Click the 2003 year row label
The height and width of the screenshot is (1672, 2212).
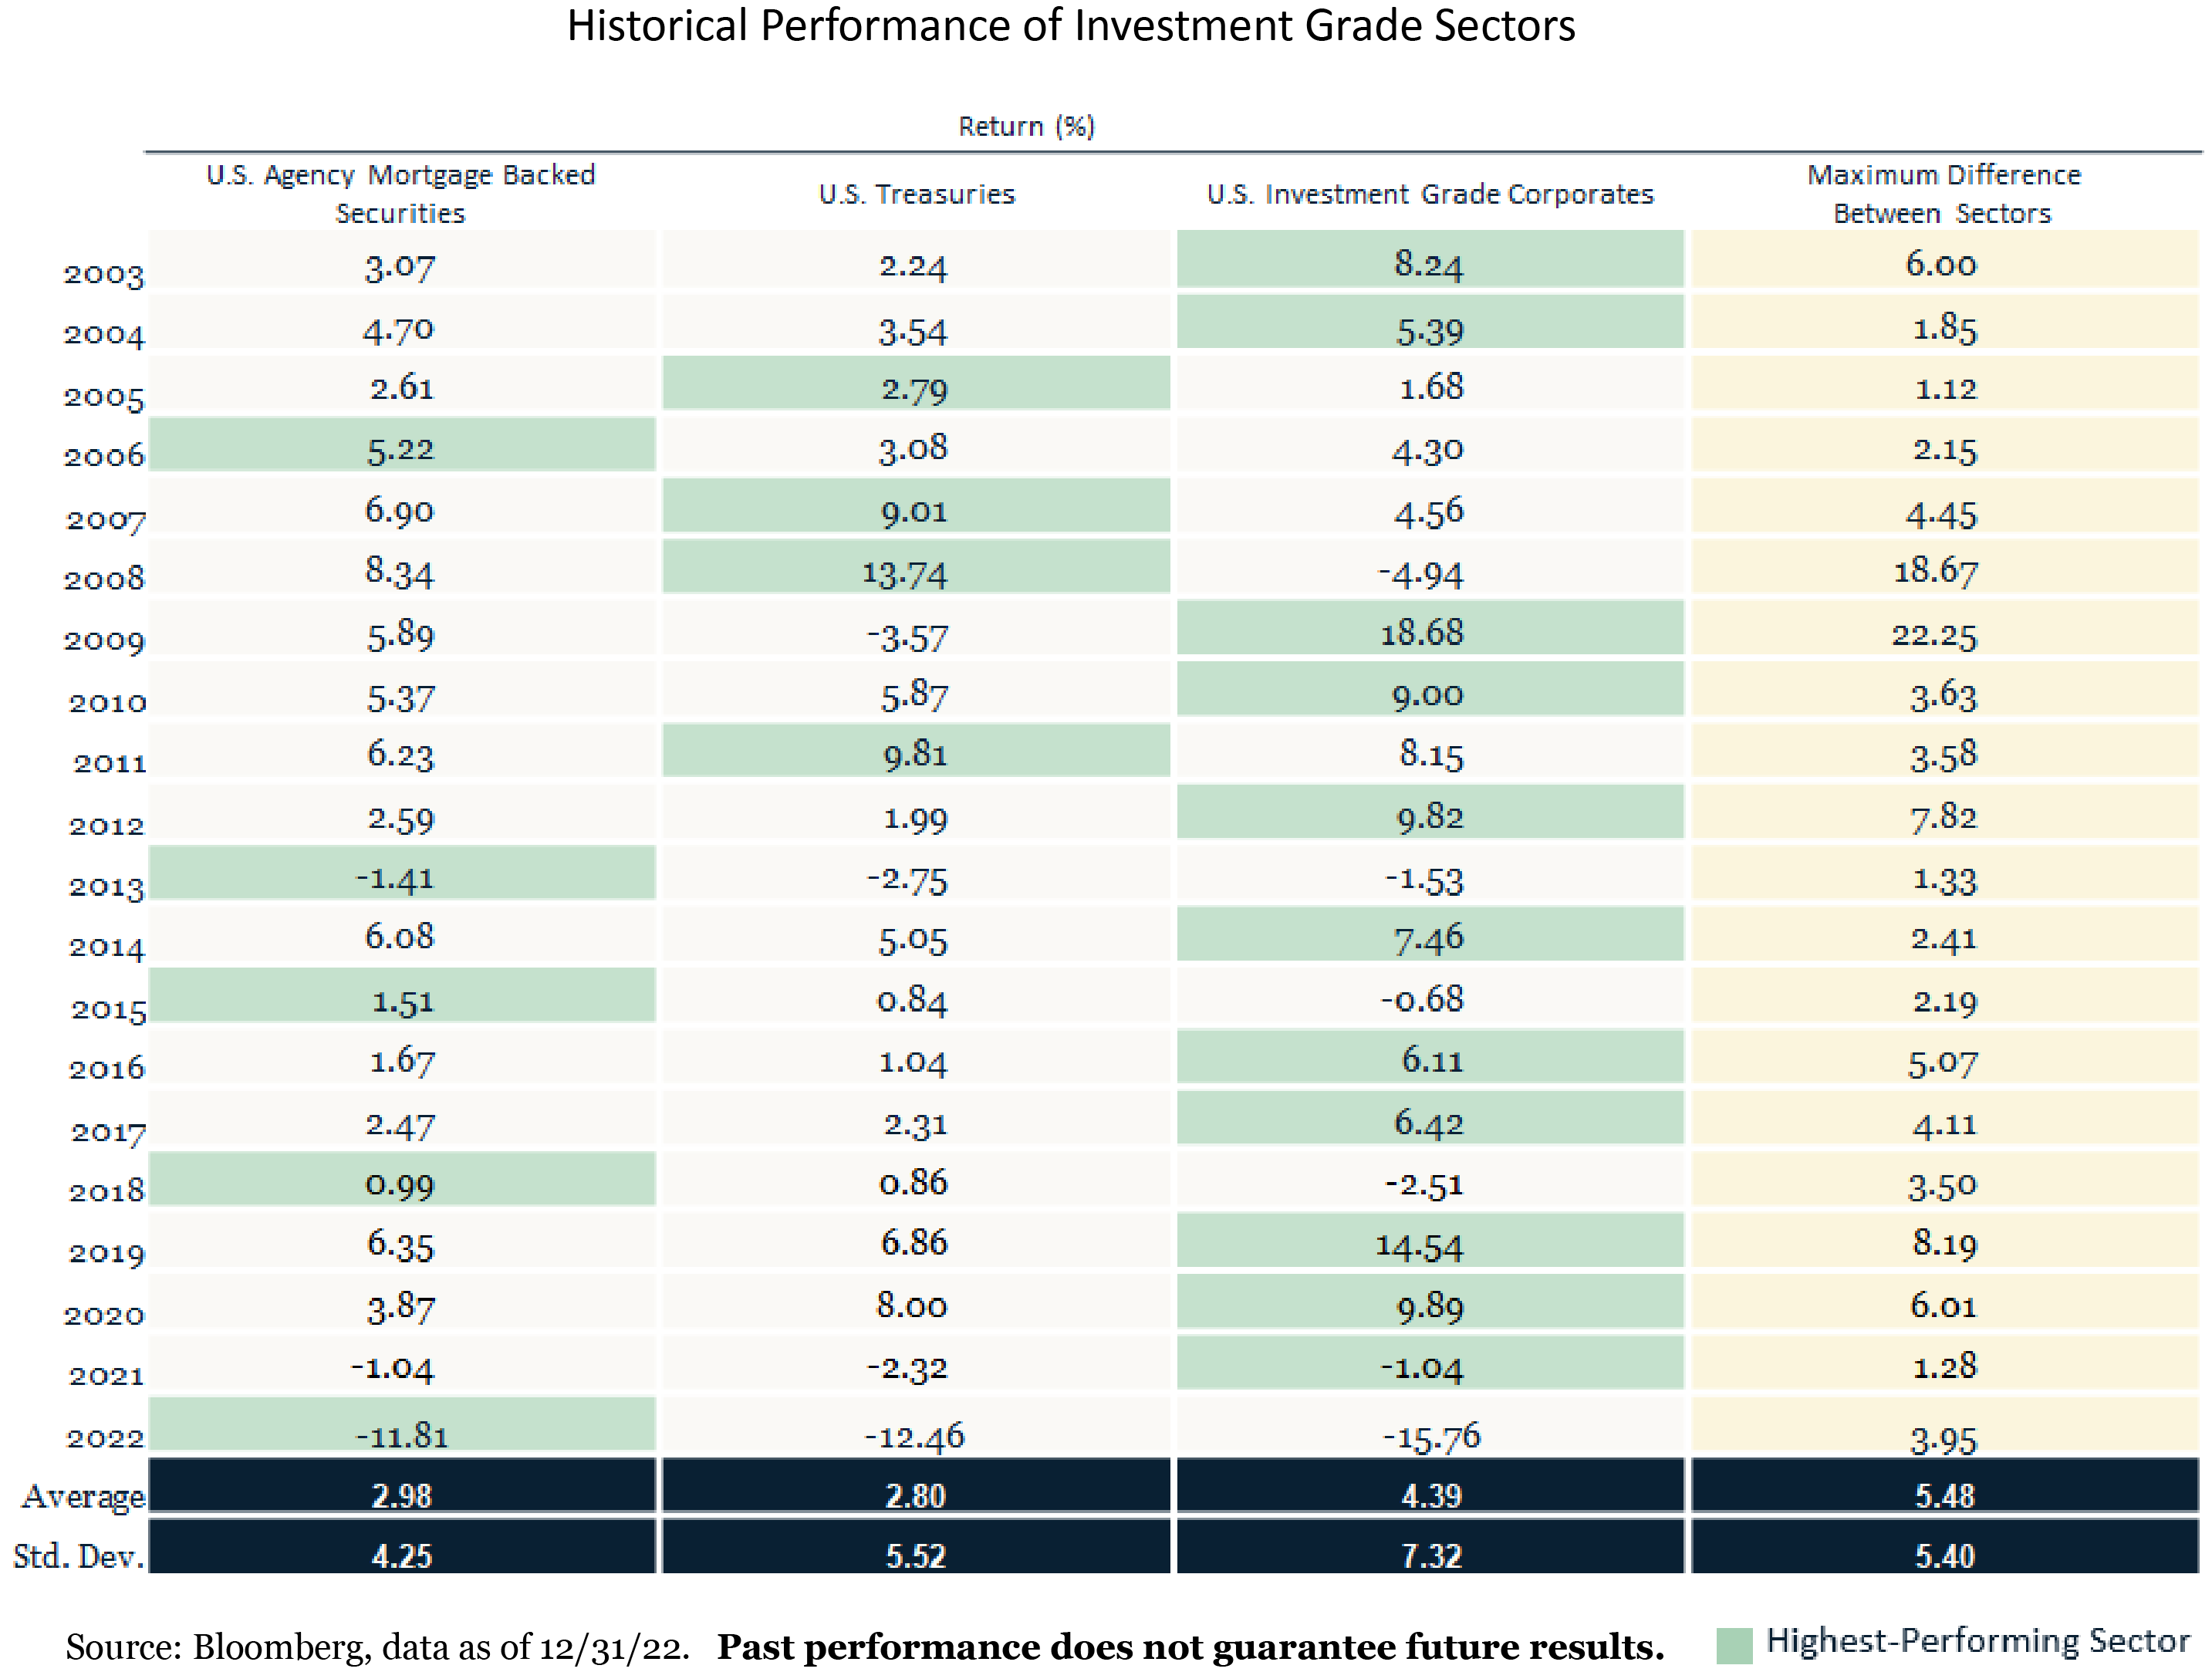pyautogui.click(x=104, y=274)
